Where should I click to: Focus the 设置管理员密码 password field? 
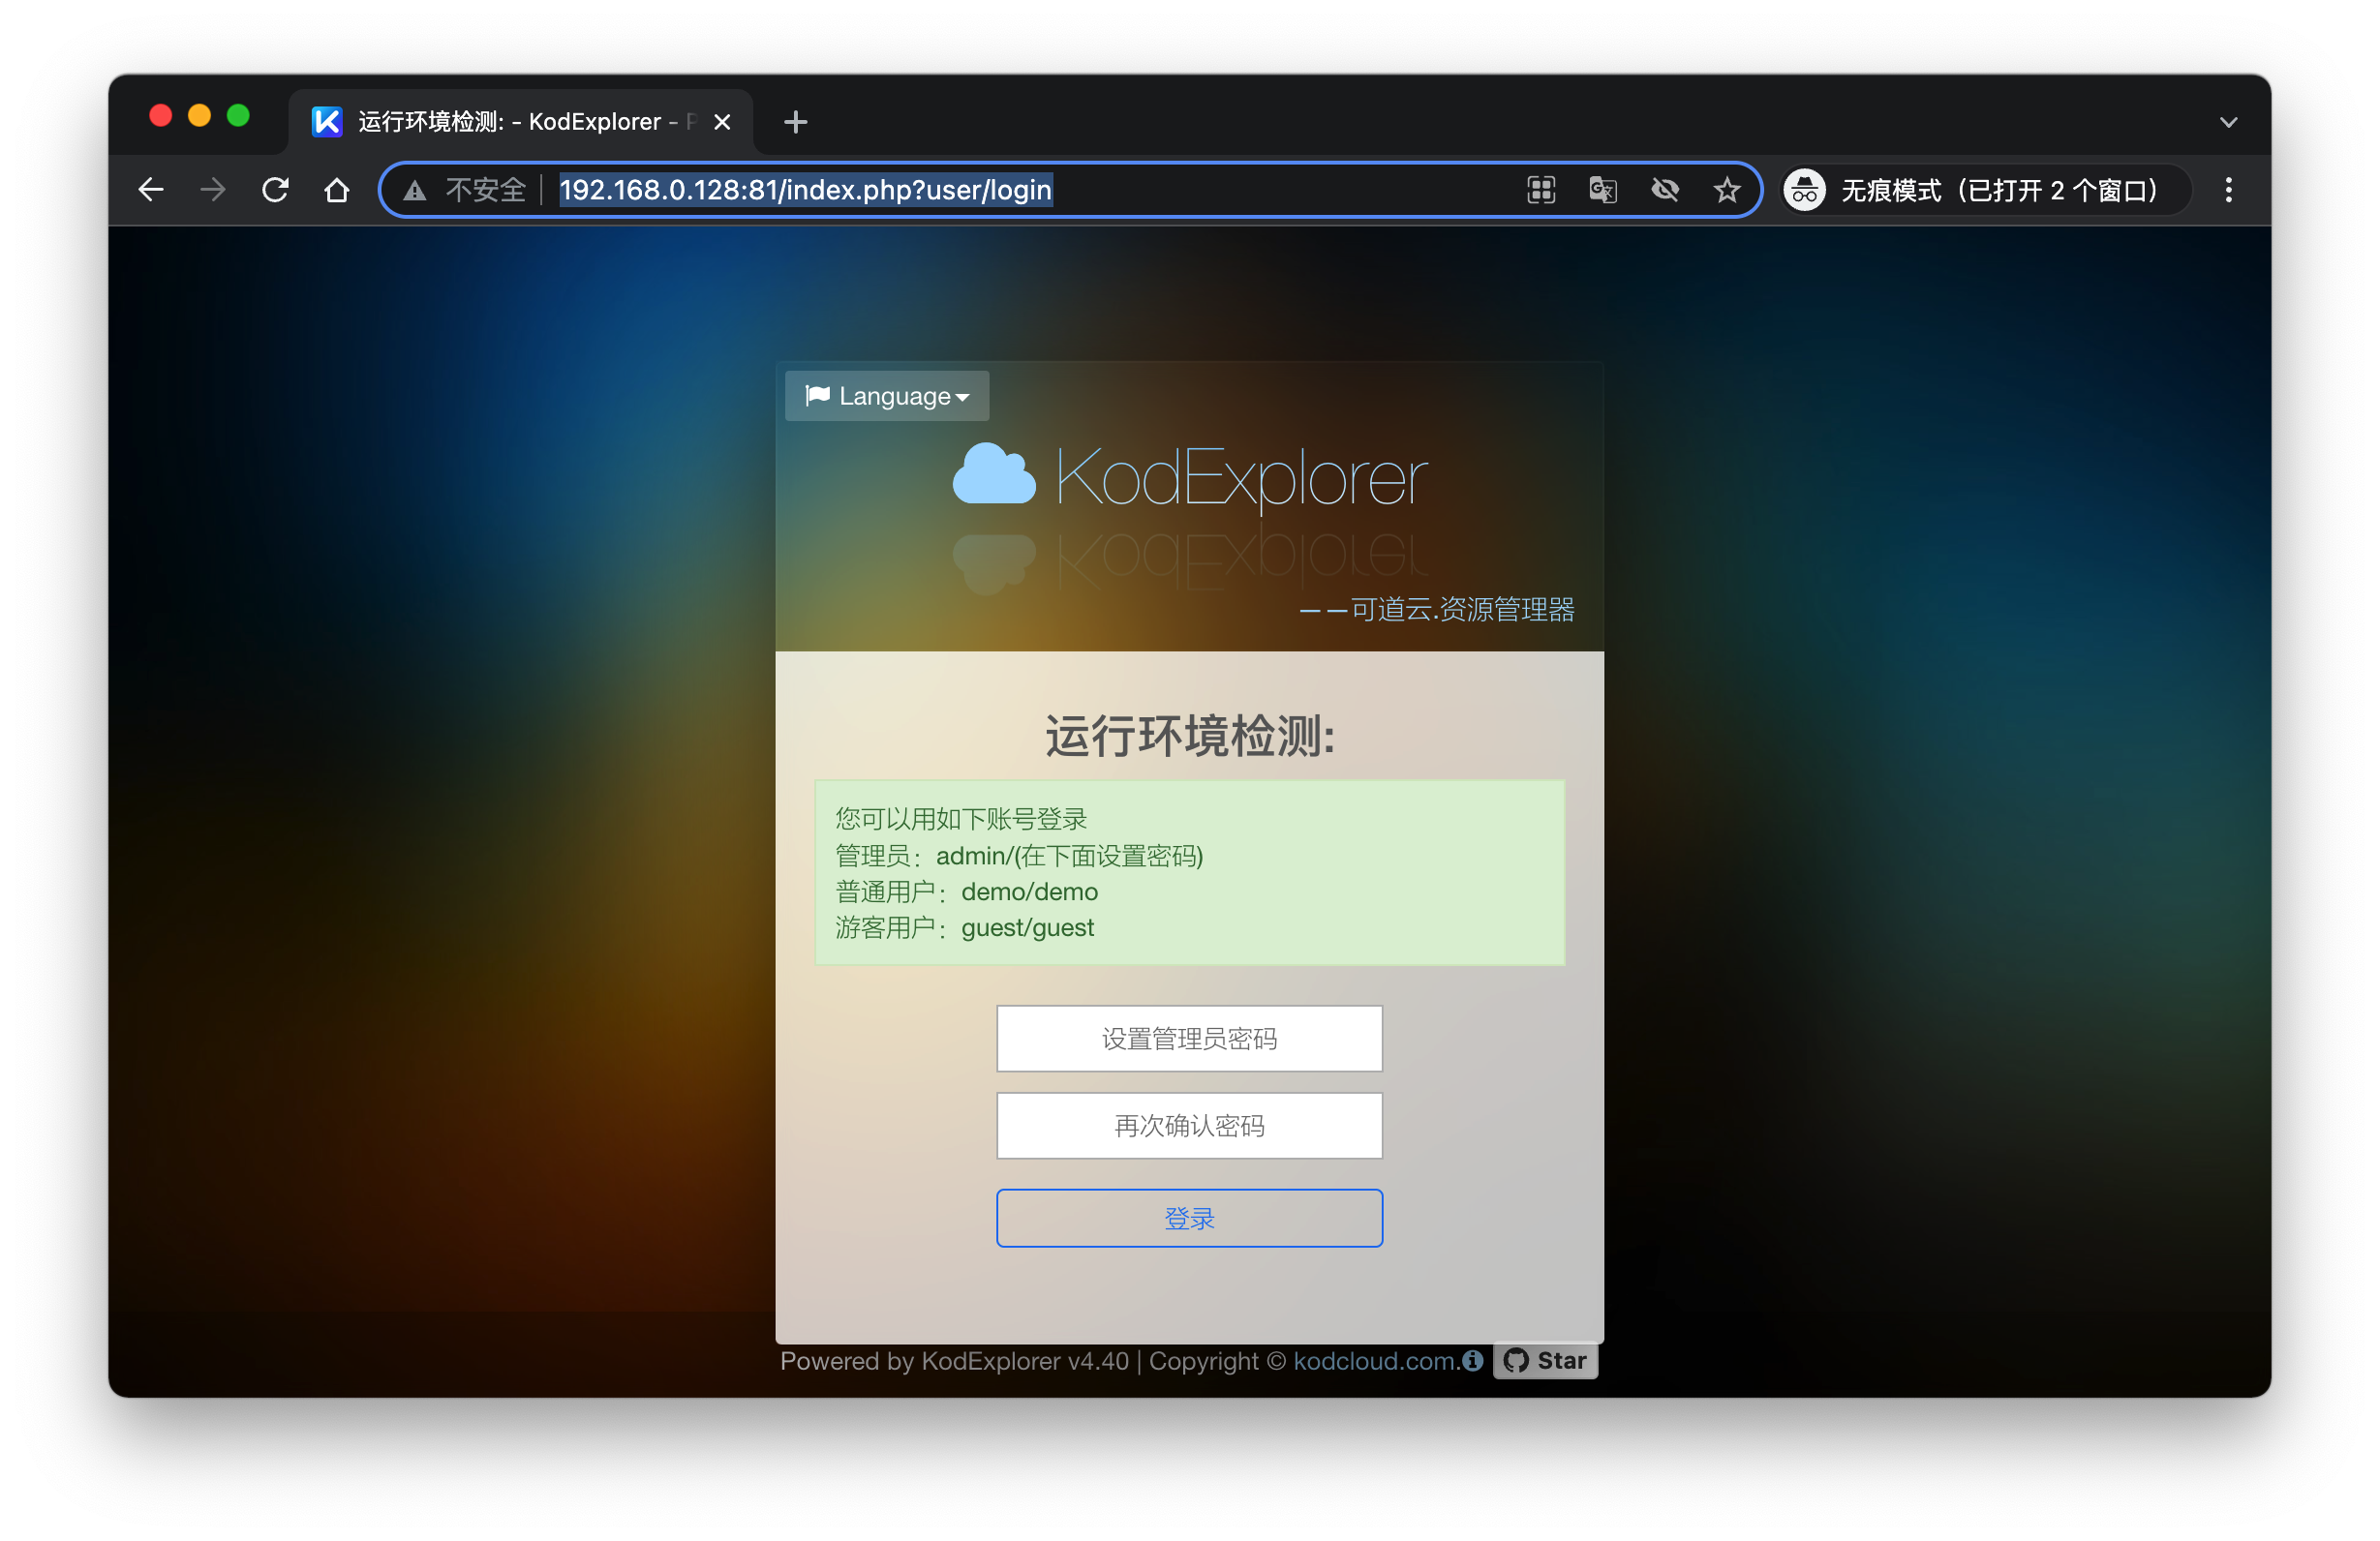tap(1189, 1039)
